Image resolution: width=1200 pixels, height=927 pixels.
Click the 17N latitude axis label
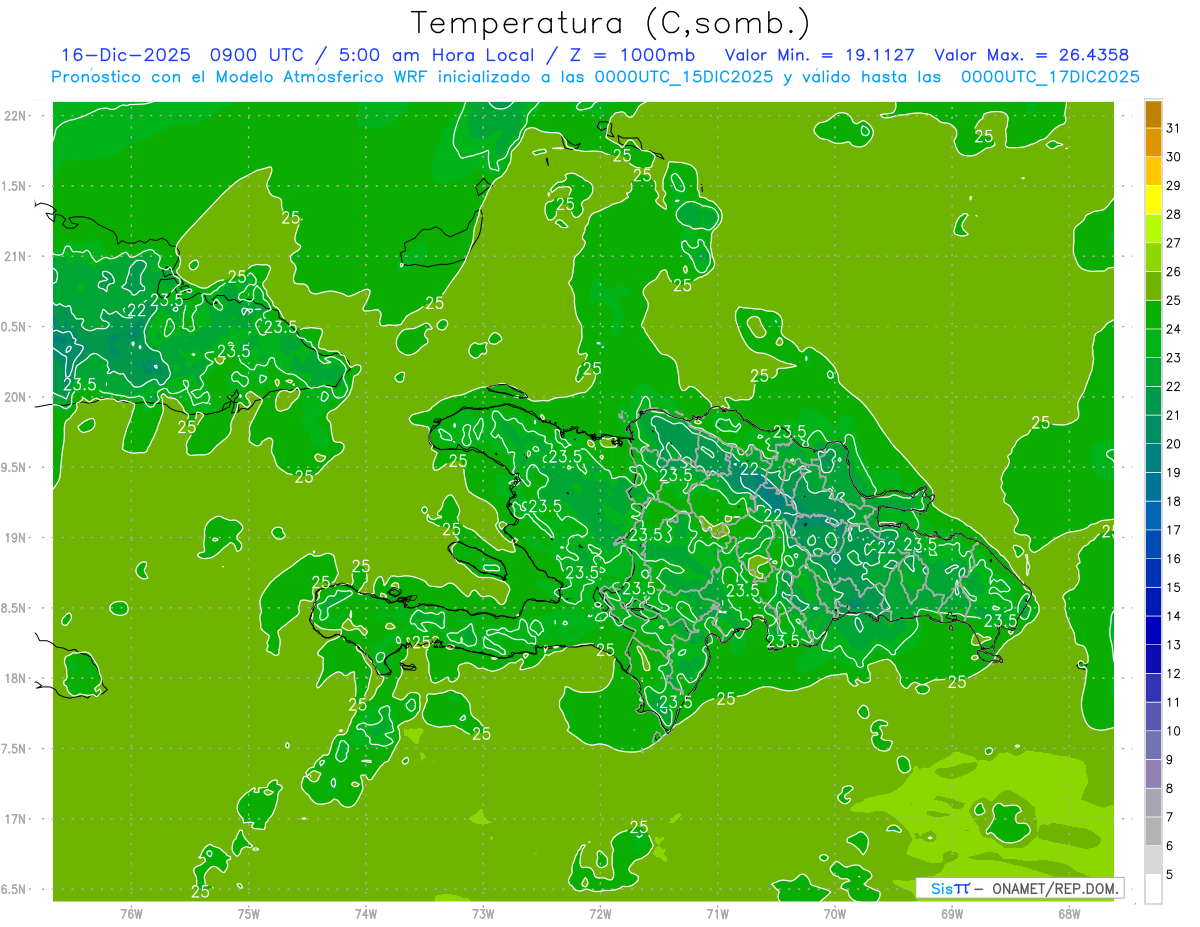(14, 819)
